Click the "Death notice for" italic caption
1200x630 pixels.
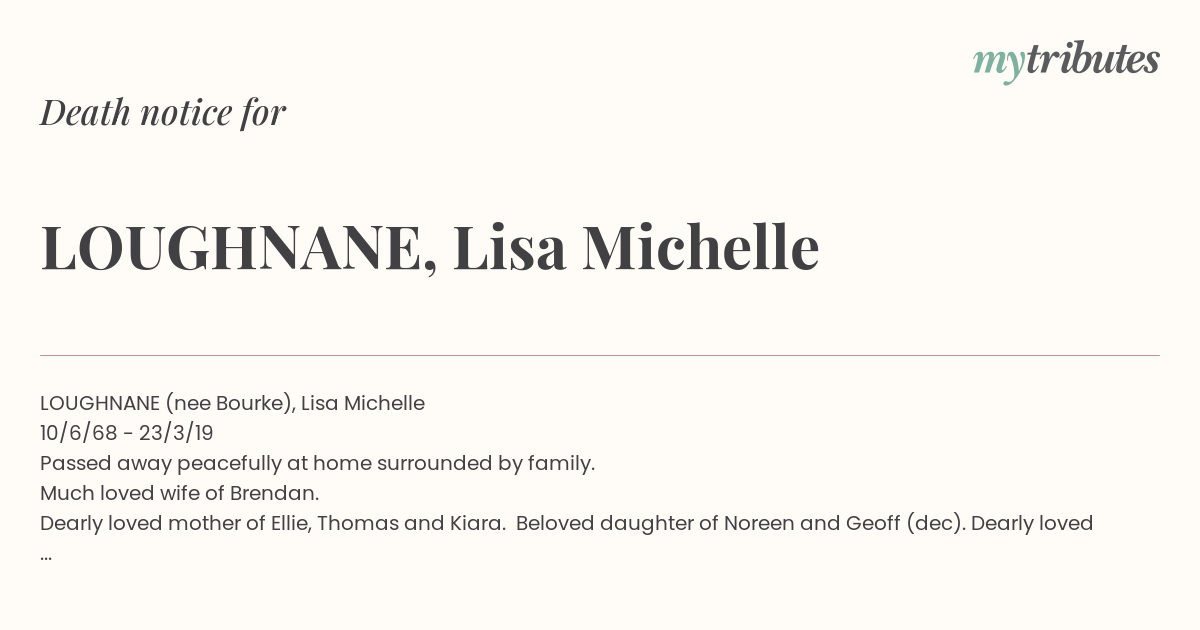click(x=163, y=113)
